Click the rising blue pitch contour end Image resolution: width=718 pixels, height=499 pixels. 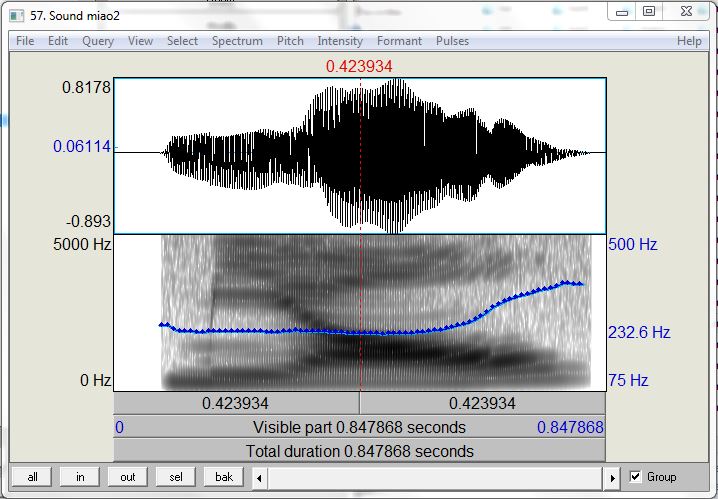581,284
